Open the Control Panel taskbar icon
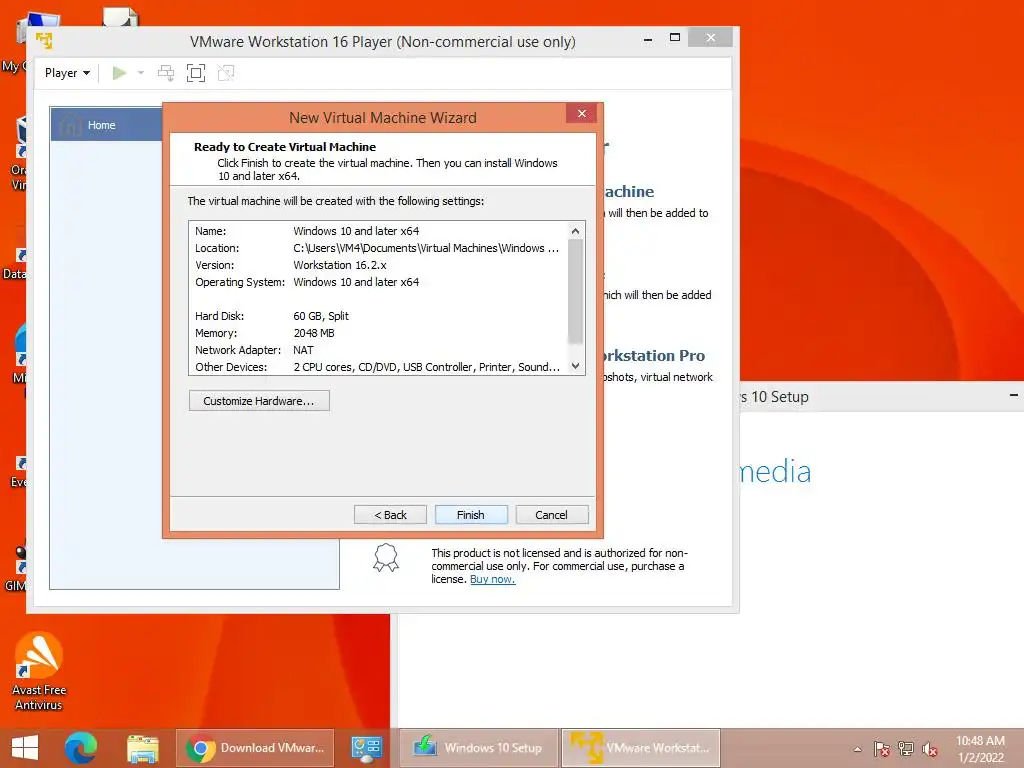This screenshot has width=1024, height=768. click(x=366, y=748)
